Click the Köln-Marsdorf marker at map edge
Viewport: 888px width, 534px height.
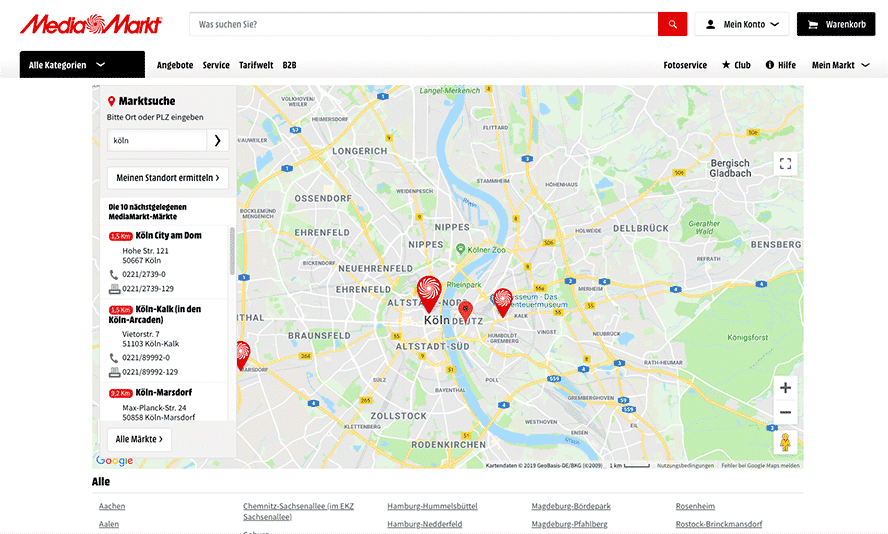click(242, 356)
